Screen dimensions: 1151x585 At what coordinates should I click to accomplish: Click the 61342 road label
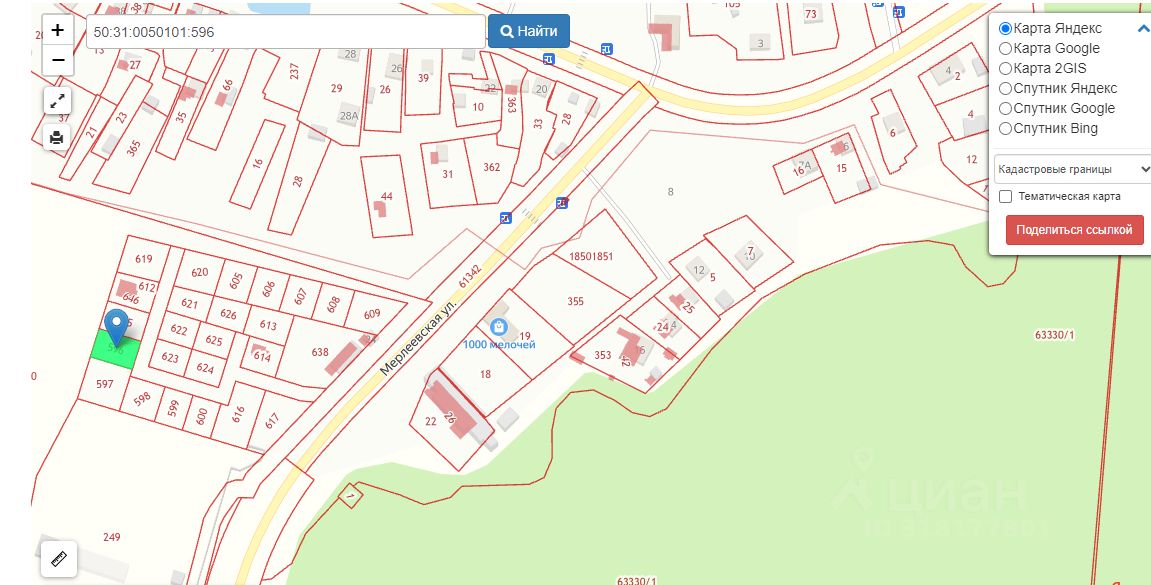click(x=468, y=276)
